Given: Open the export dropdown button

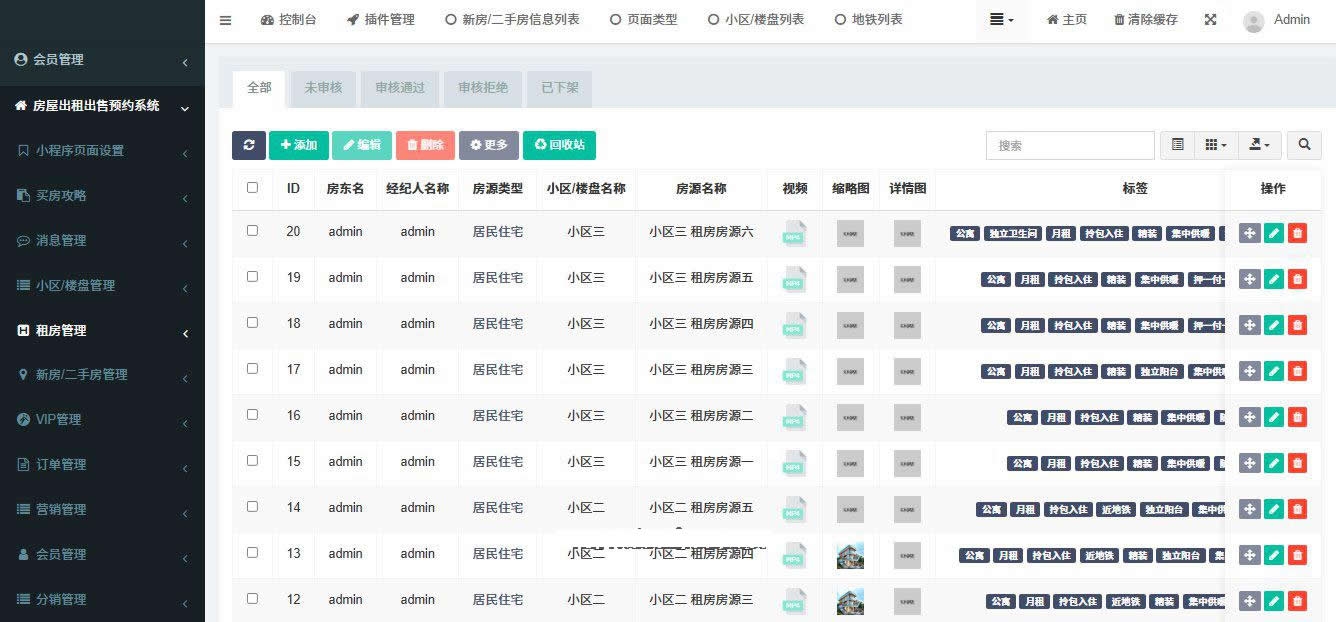Looking at the screenshot, I should 1259,145.
